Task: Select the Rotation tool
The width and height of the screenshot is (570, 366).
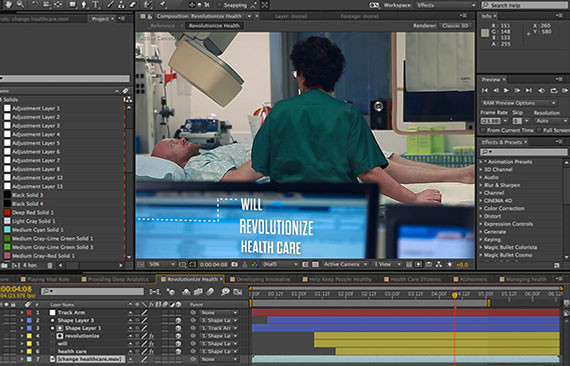Action: [35, 5]
